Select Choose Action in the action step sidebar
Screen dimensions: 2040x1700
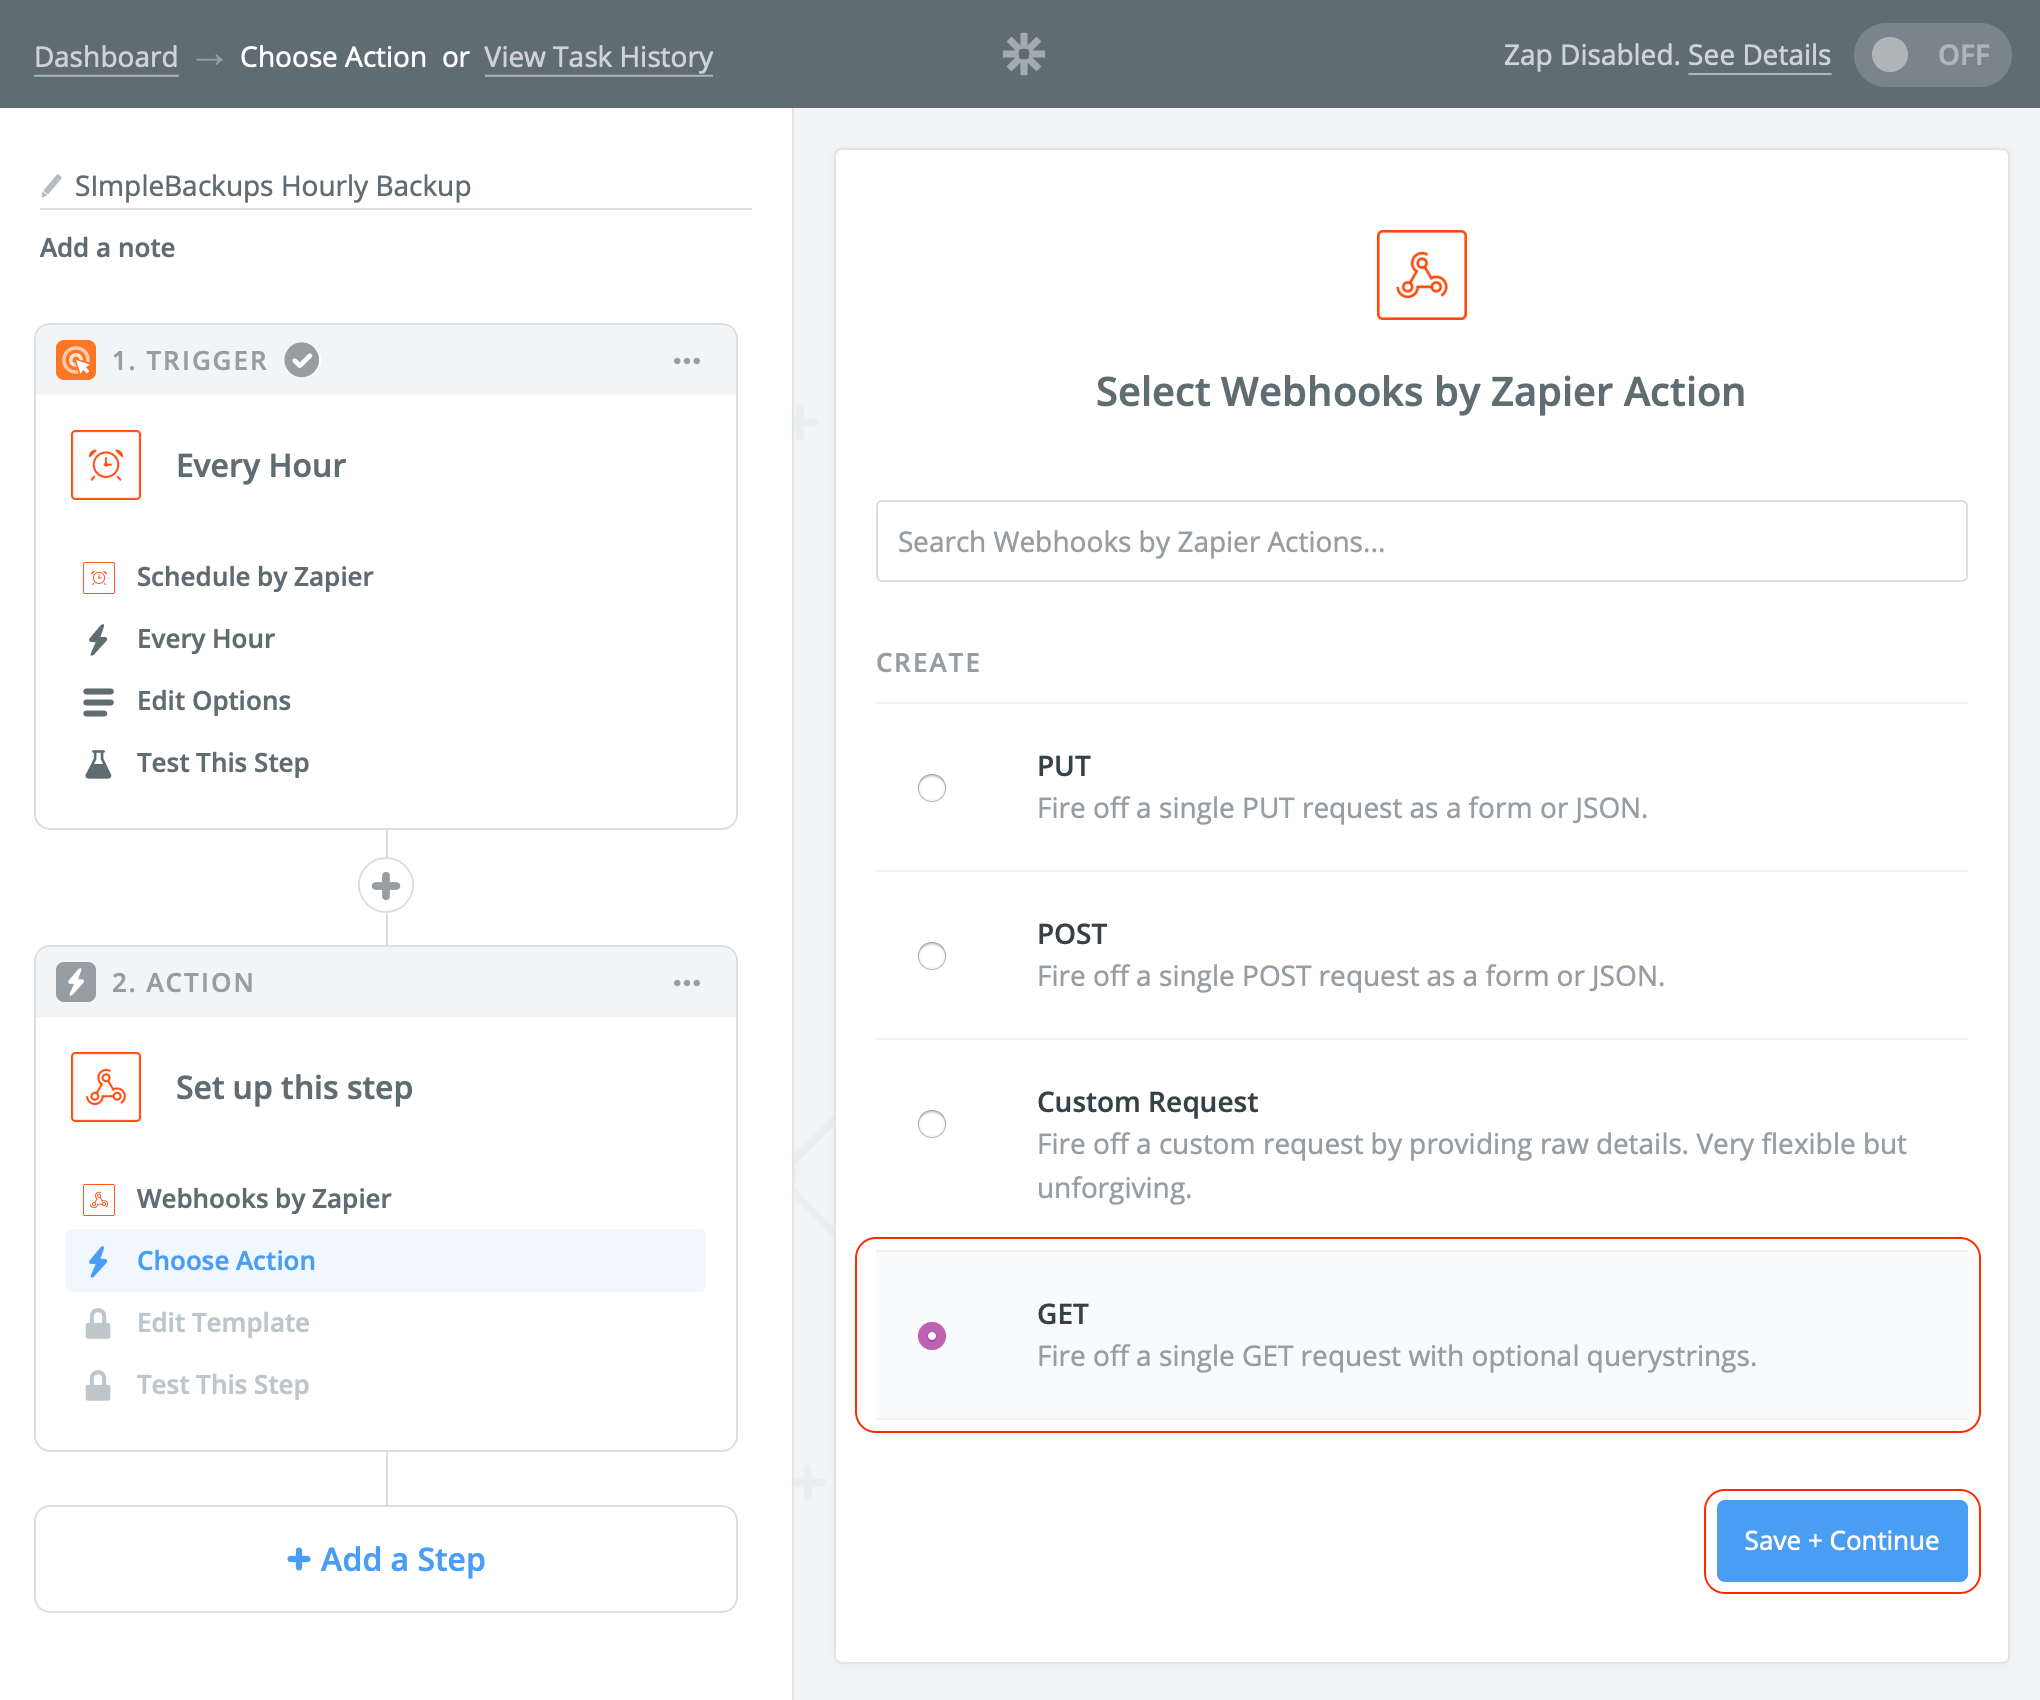coord(225,1260)
